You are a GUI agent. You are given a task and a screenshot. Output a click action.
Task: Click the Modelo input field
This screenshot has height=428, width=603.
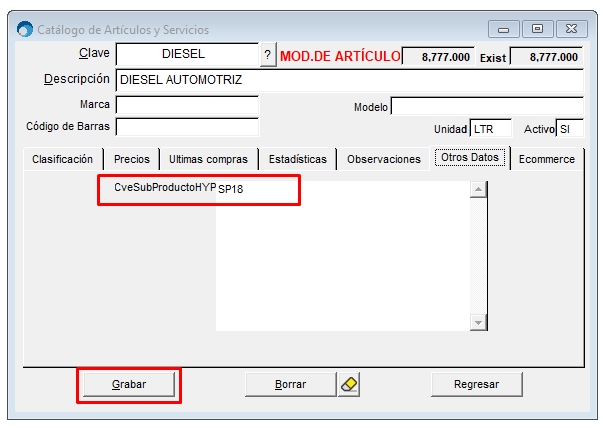486,106
